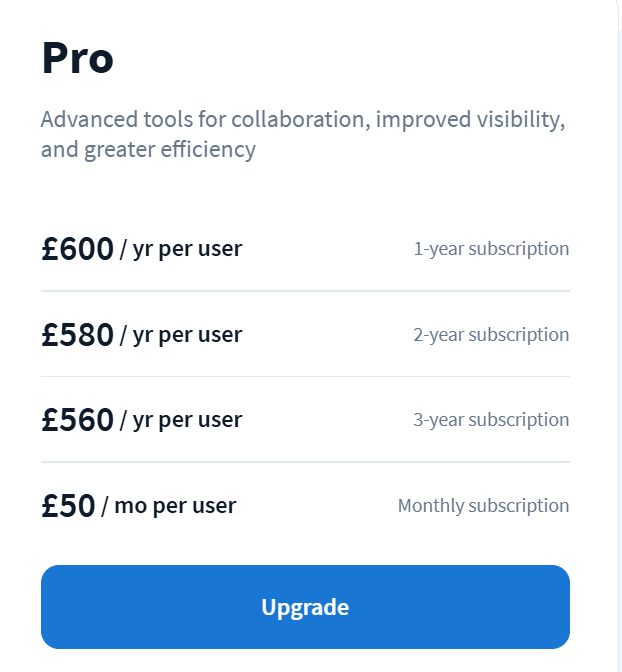Click the £560 price
This screenshot has width=622, height=672.
77,420
